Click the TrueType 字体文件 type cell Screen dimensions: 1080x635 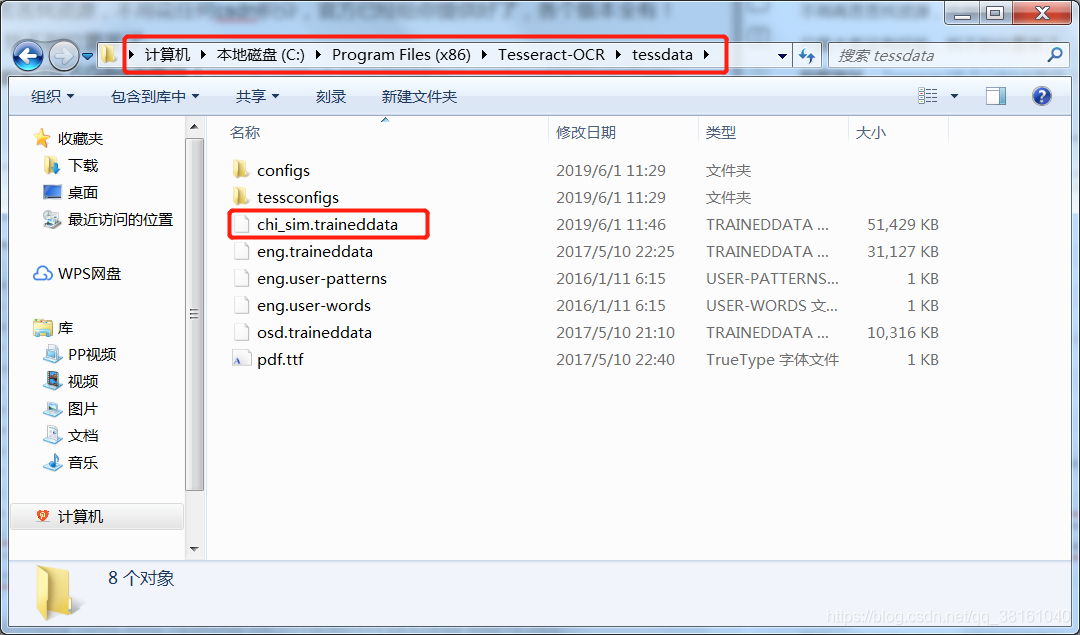[772, 360]
